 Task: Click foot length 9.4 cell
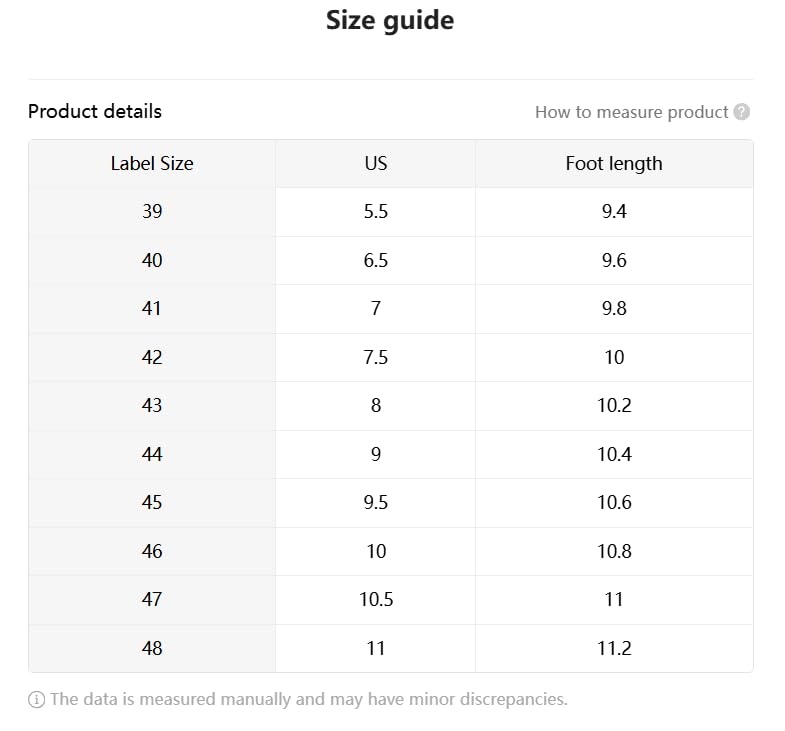614,212
